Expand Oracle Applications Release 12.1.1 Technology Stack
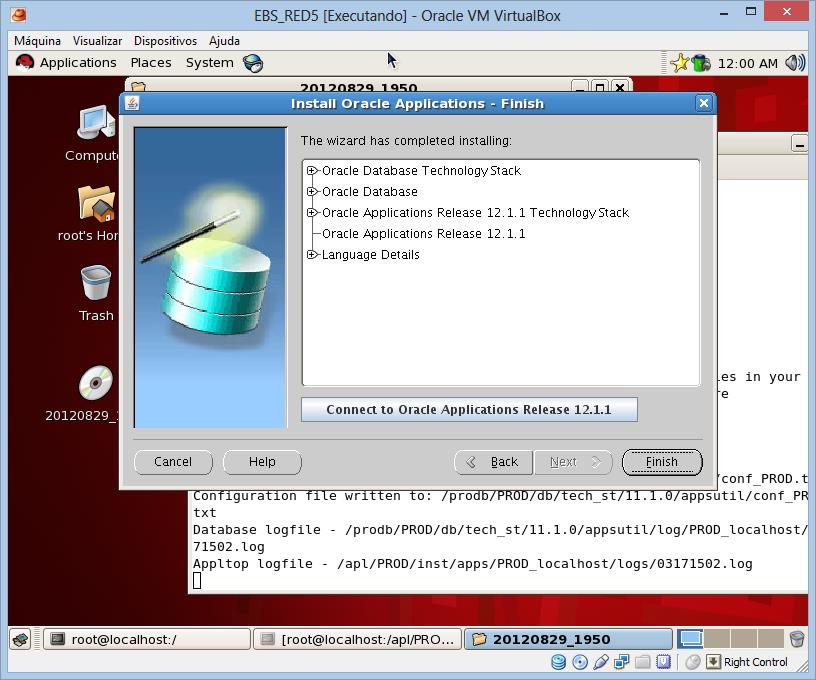The image size is (816, 680). click(x=311, y=212)
